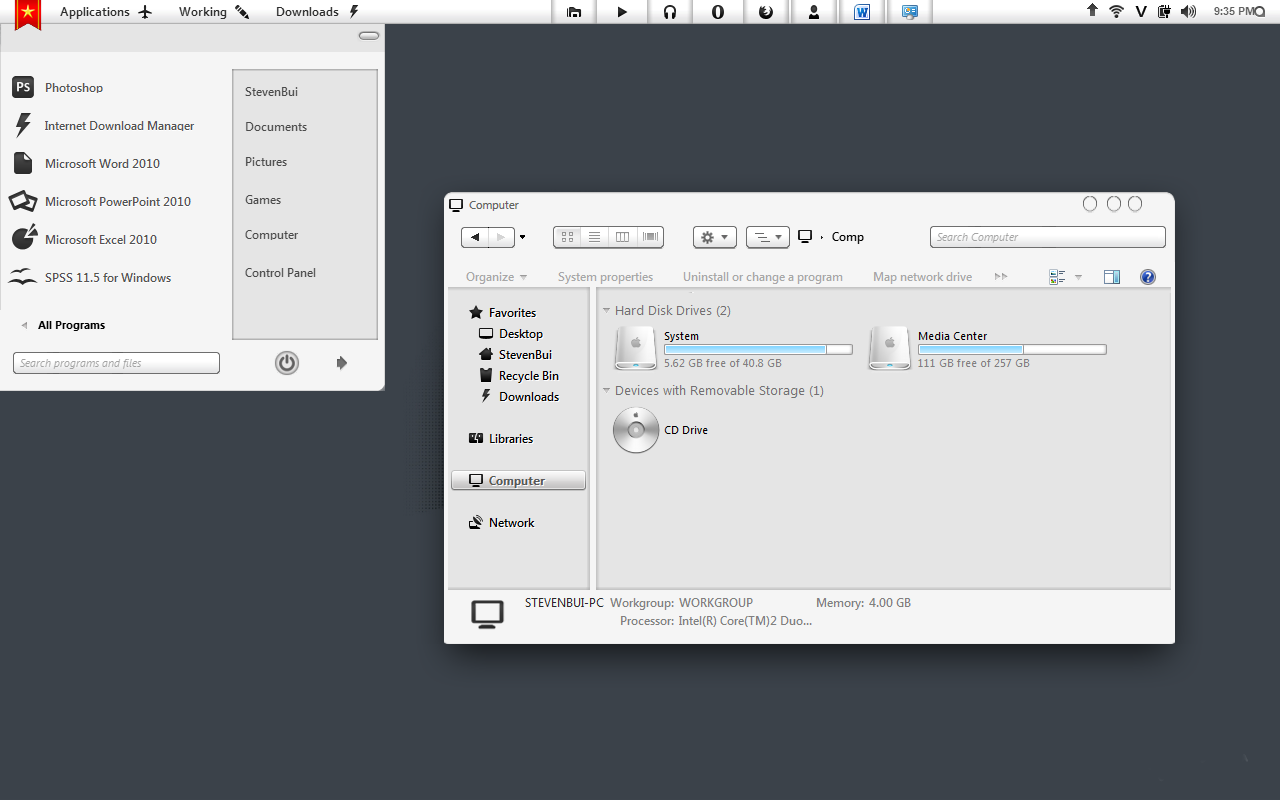Open Control Panel from the Start menu
The height and width of the screenshot is (800, 1280).
280,273
